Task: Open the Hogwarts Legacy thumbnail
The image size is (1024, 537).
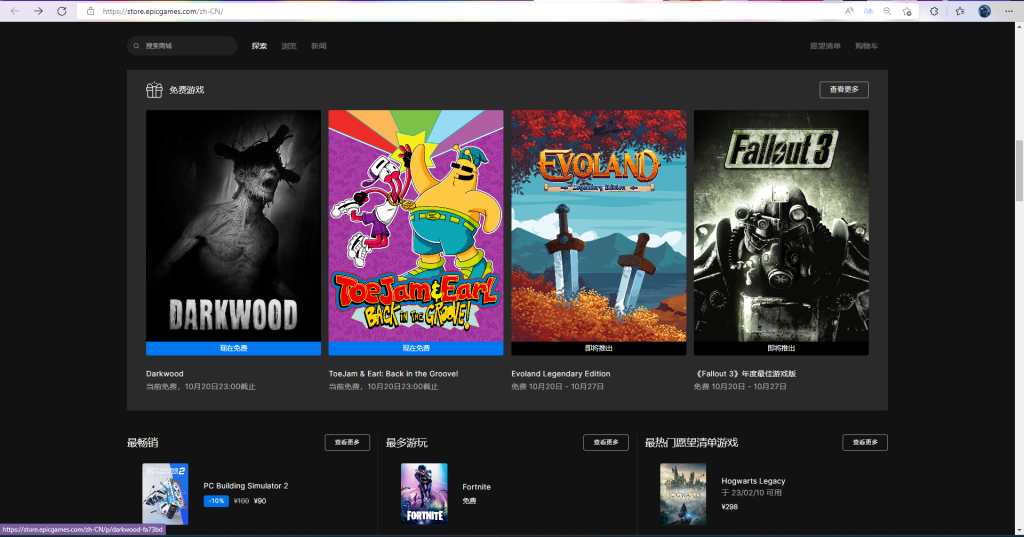Action: (x=683, y=494)
